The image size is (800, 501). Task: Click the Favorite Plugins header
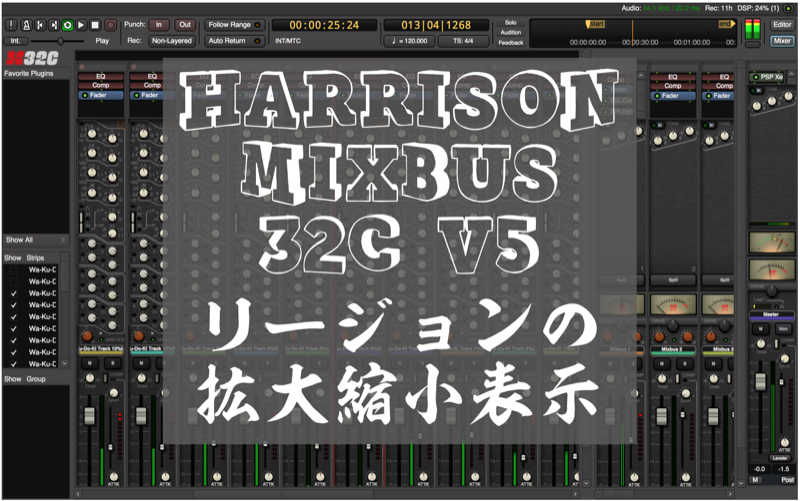[29, 73]
